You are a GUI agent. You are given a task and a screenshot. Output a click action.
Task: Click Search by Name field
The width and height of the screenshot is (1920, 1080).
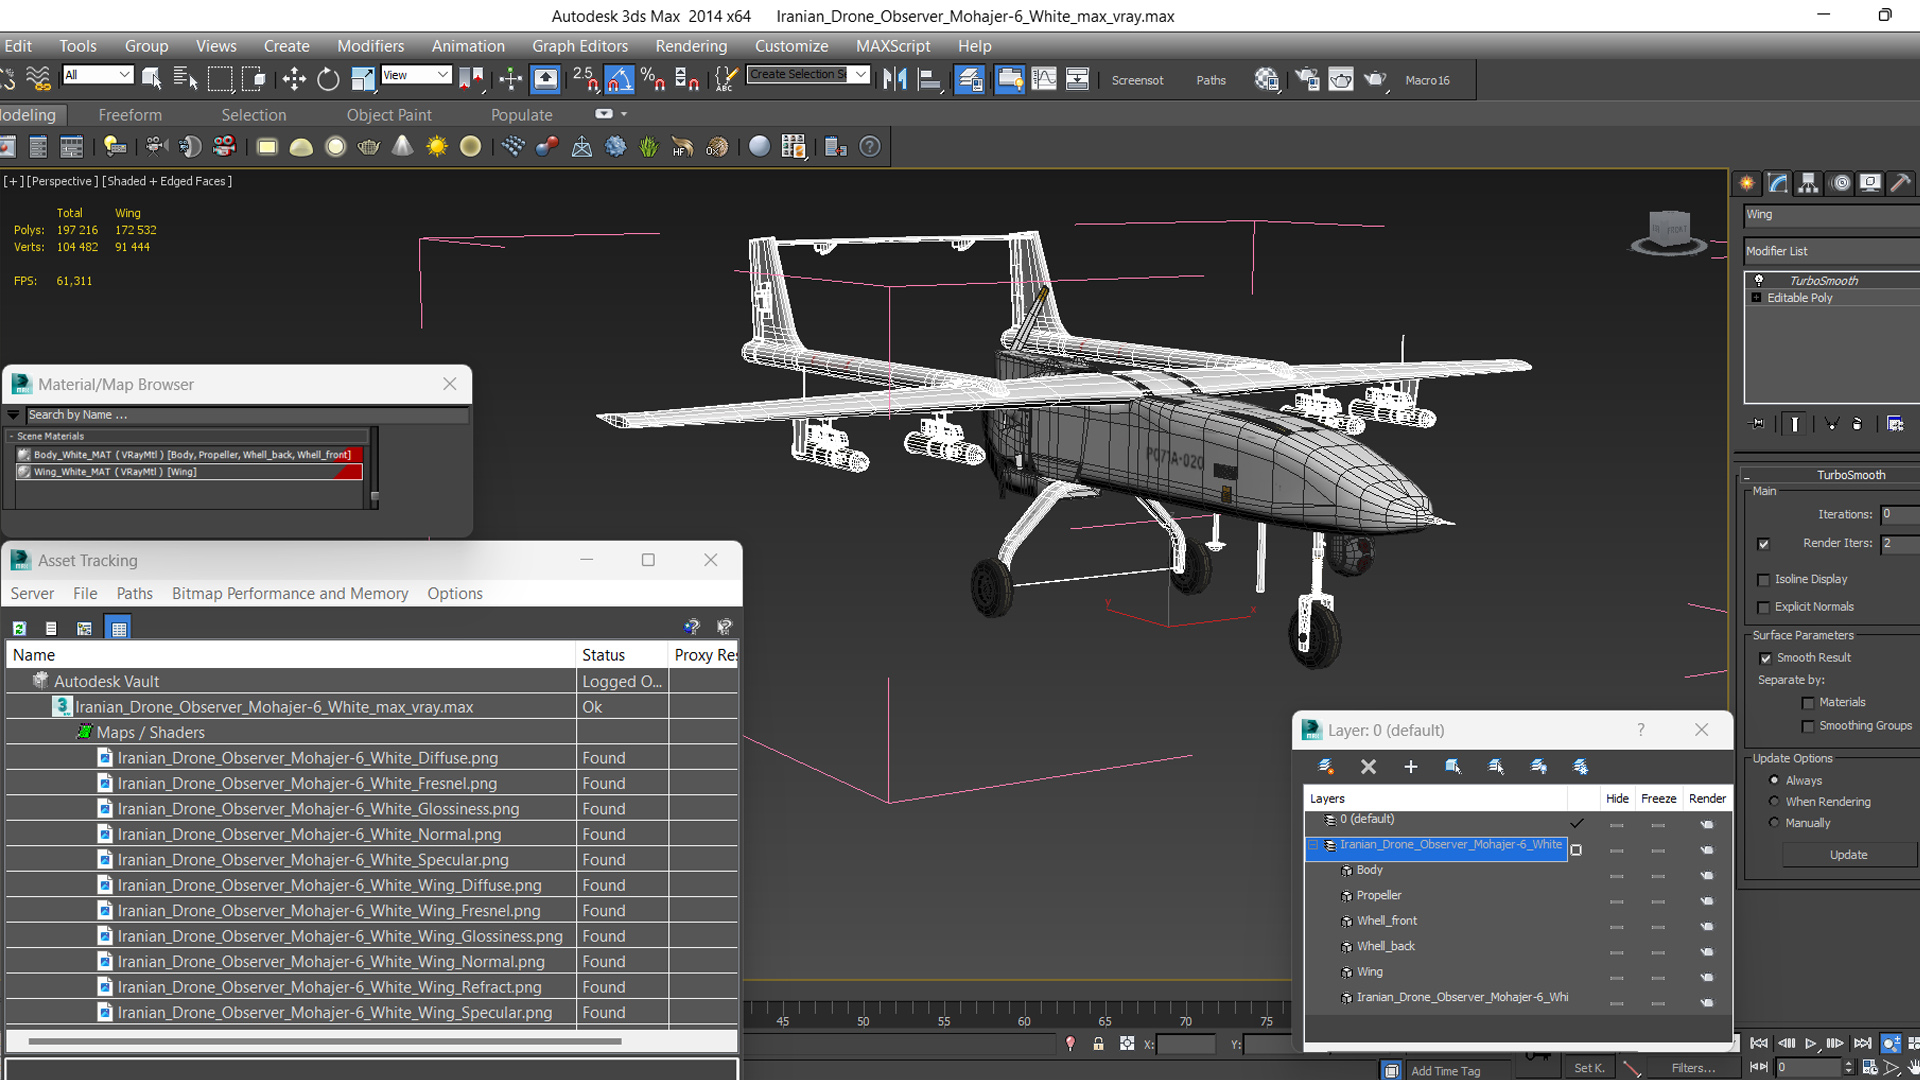246,415
